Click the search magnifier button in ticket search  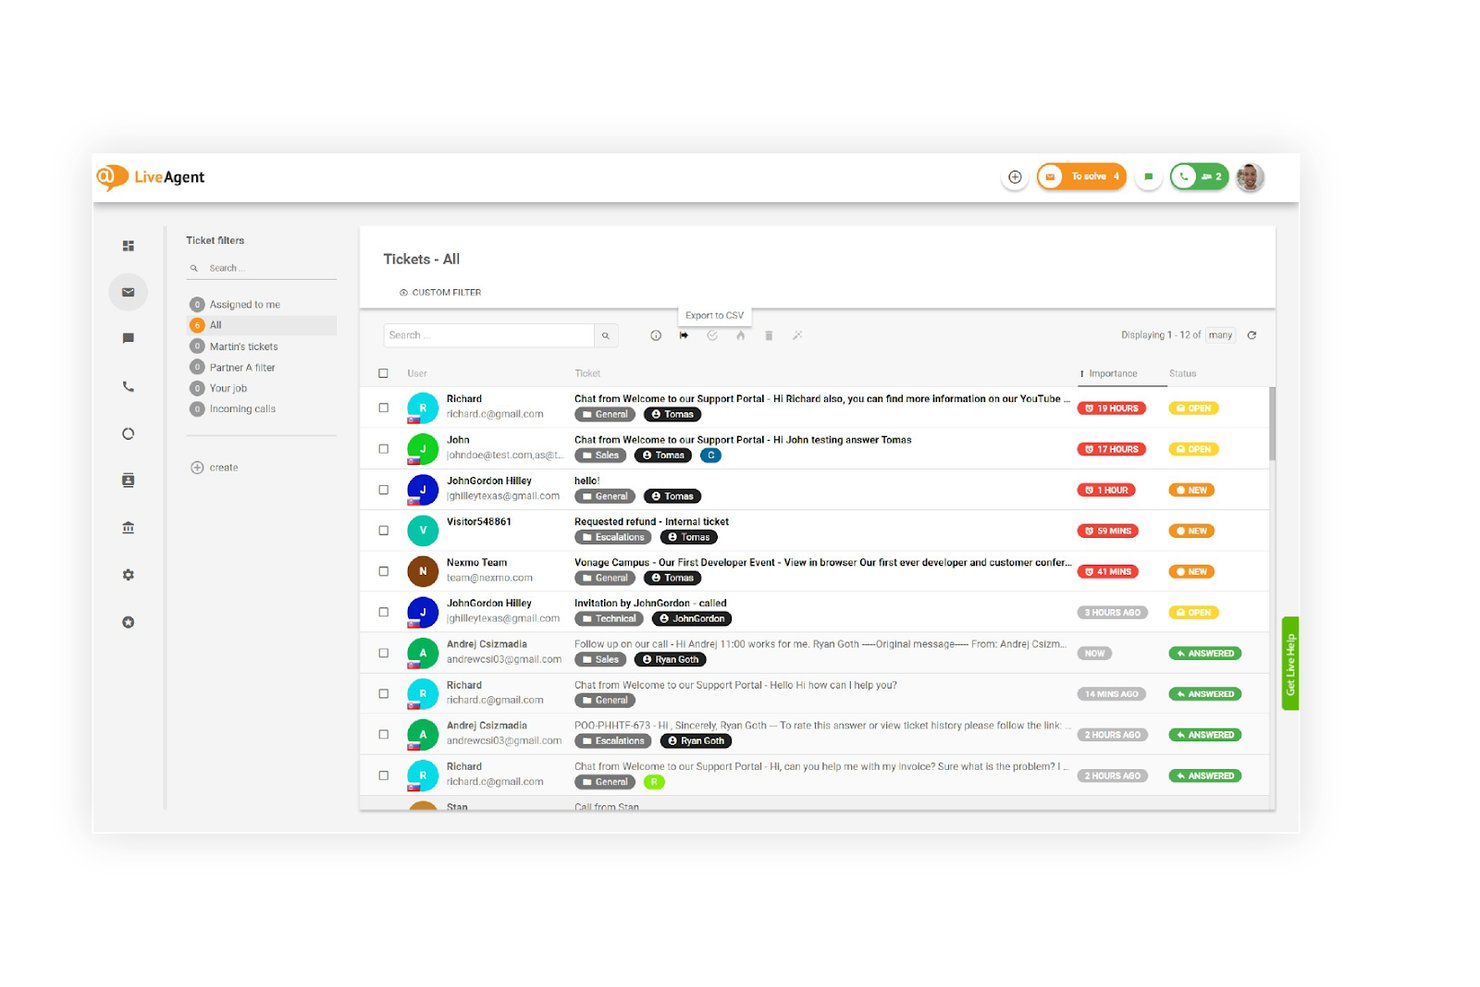[x=606, y=336]
